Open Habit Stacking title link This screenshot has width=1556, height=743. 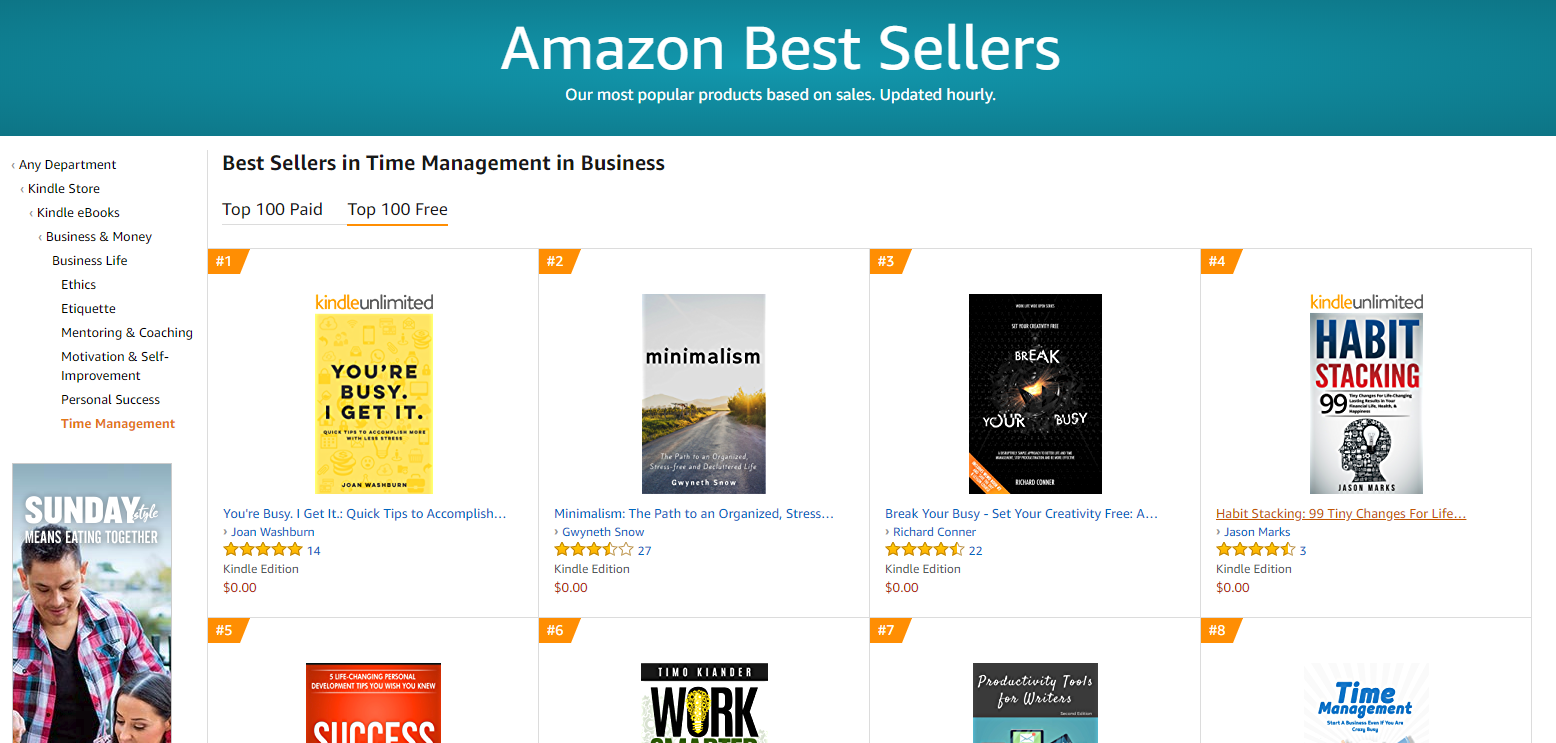(1341, 514)
